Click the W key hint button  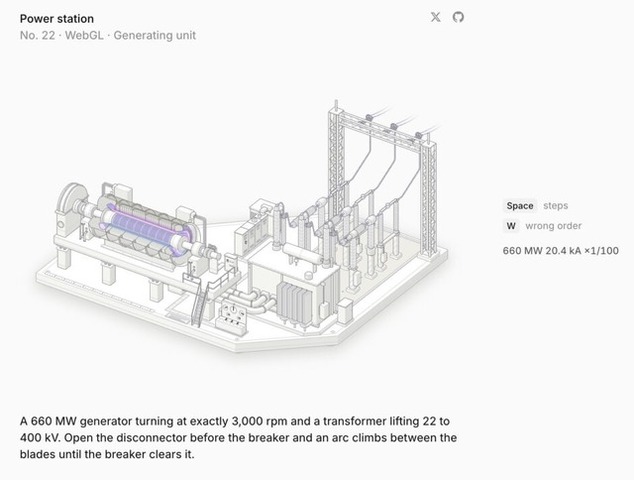[511, 226]
